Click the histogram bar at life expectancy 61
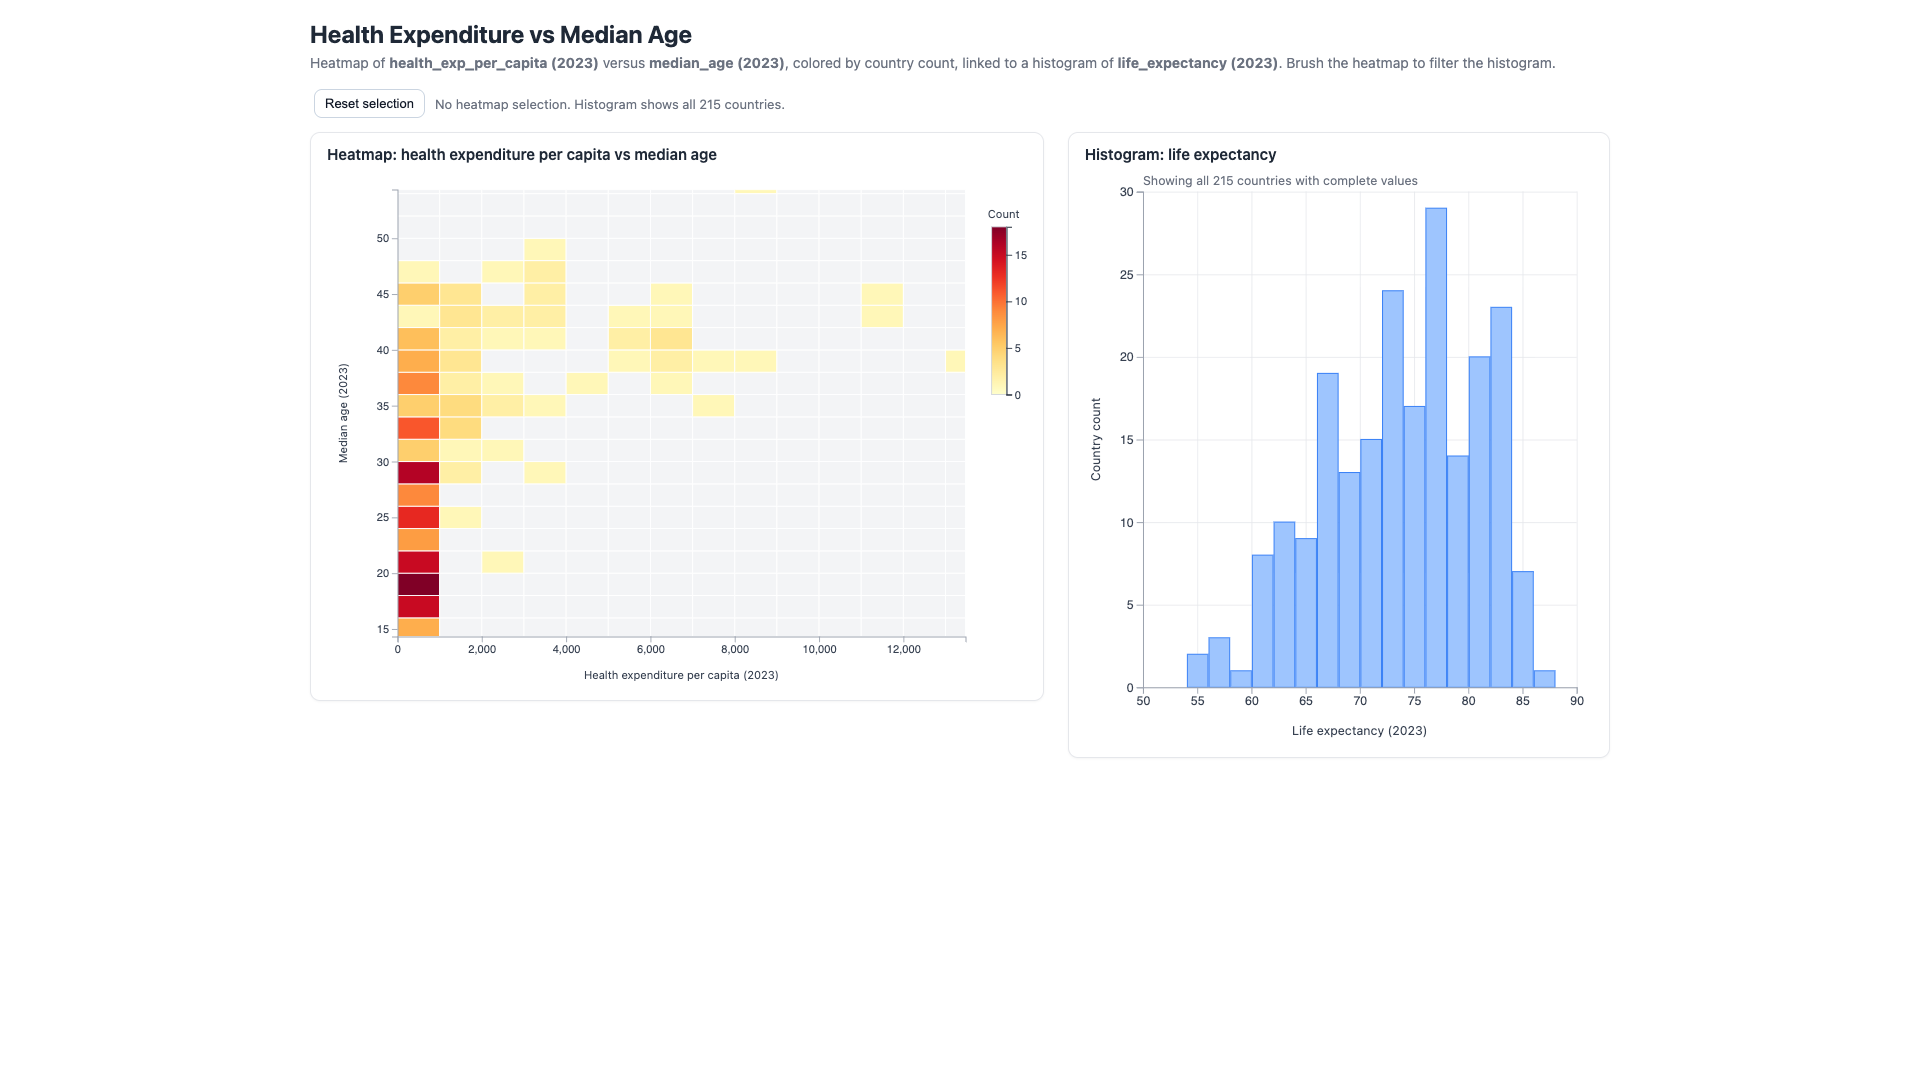1920x1080 pixels. coord(1263,622)
